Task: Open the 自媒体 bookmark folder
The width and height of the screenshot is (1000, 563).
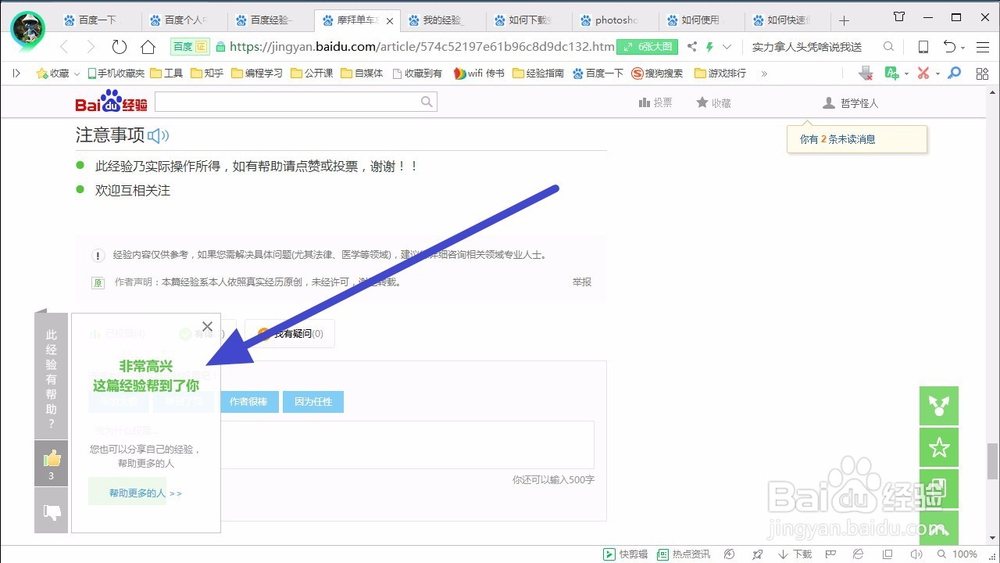Action: (x=362, y=73)
